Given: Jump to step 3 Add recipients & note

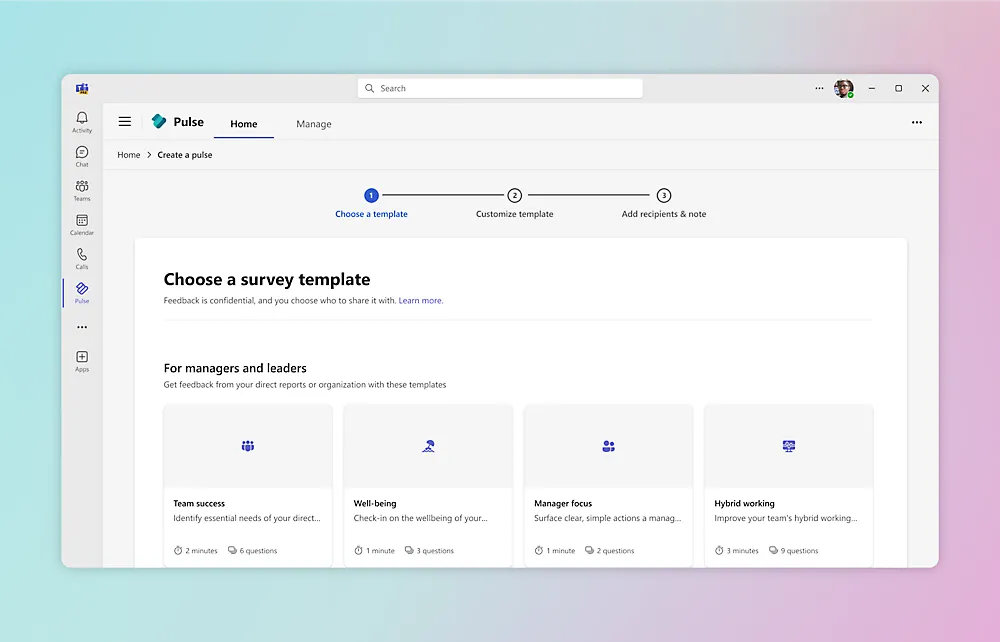Looking at the screenshot, I should tap(664, 196).
